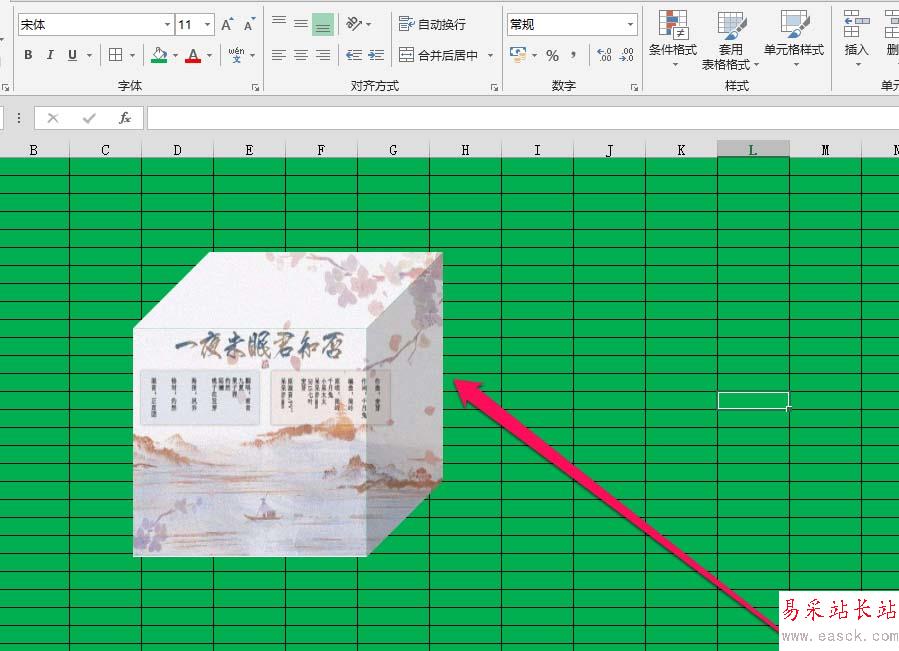Align text to middle vertically
This screenshot has height=651, width=899.
(300, 24)
